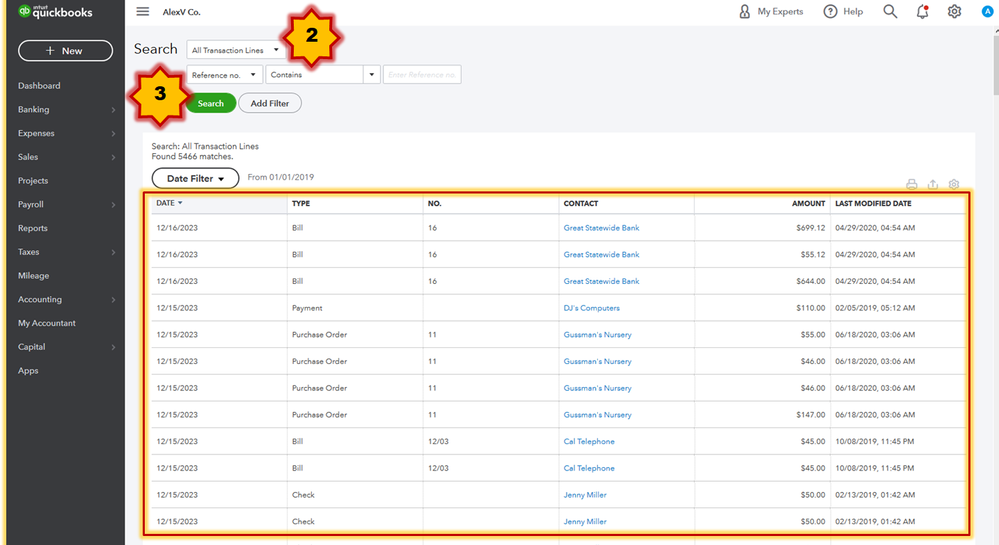Open Gussman's Nursery link for $55.00

click(598, 335)
